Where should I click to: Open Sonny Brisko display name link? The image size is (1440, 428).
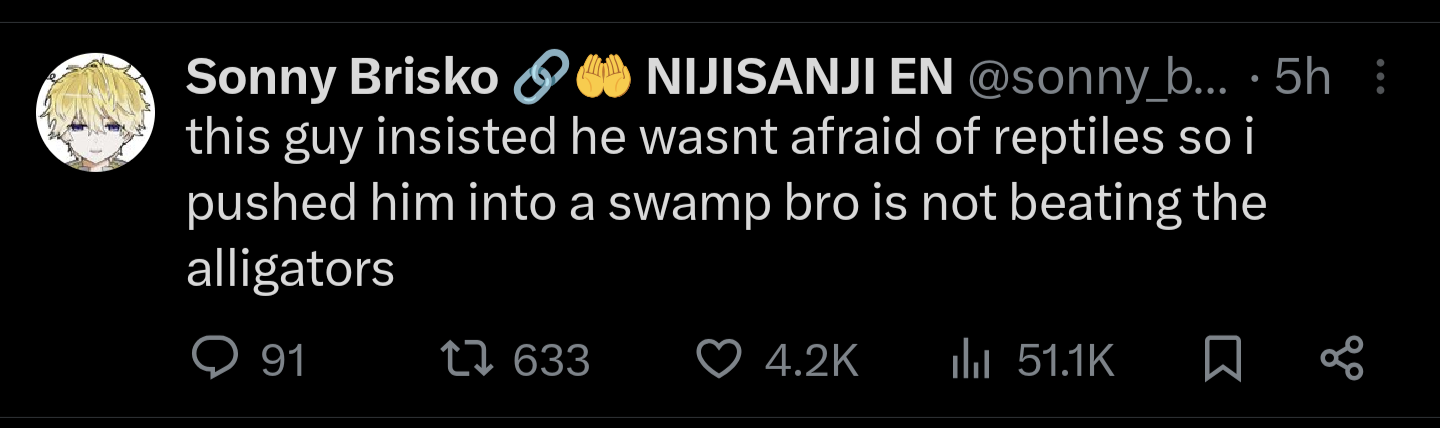tap(342, 78)
